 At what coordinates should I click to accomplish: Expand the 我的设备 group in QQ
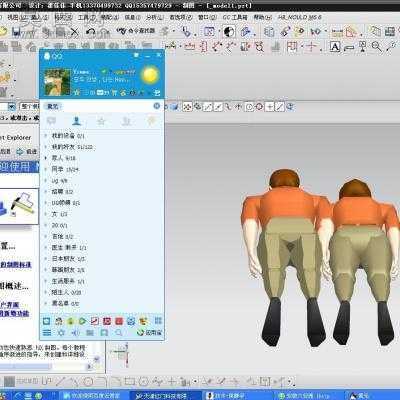[68, 136]
